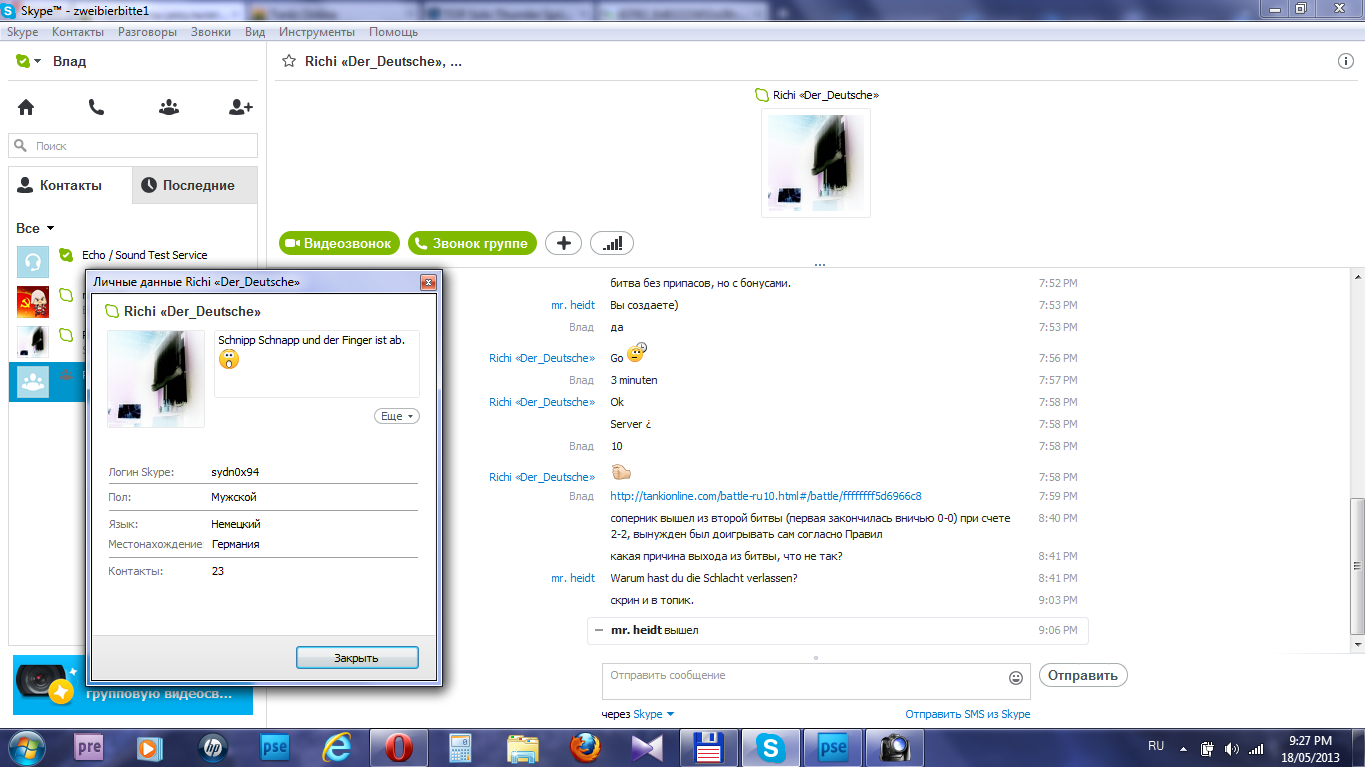The width and height of the screenshot is (1365, 767).
Task: Open Windows Explorer folder taskbar icon
Action: [523, 747]
